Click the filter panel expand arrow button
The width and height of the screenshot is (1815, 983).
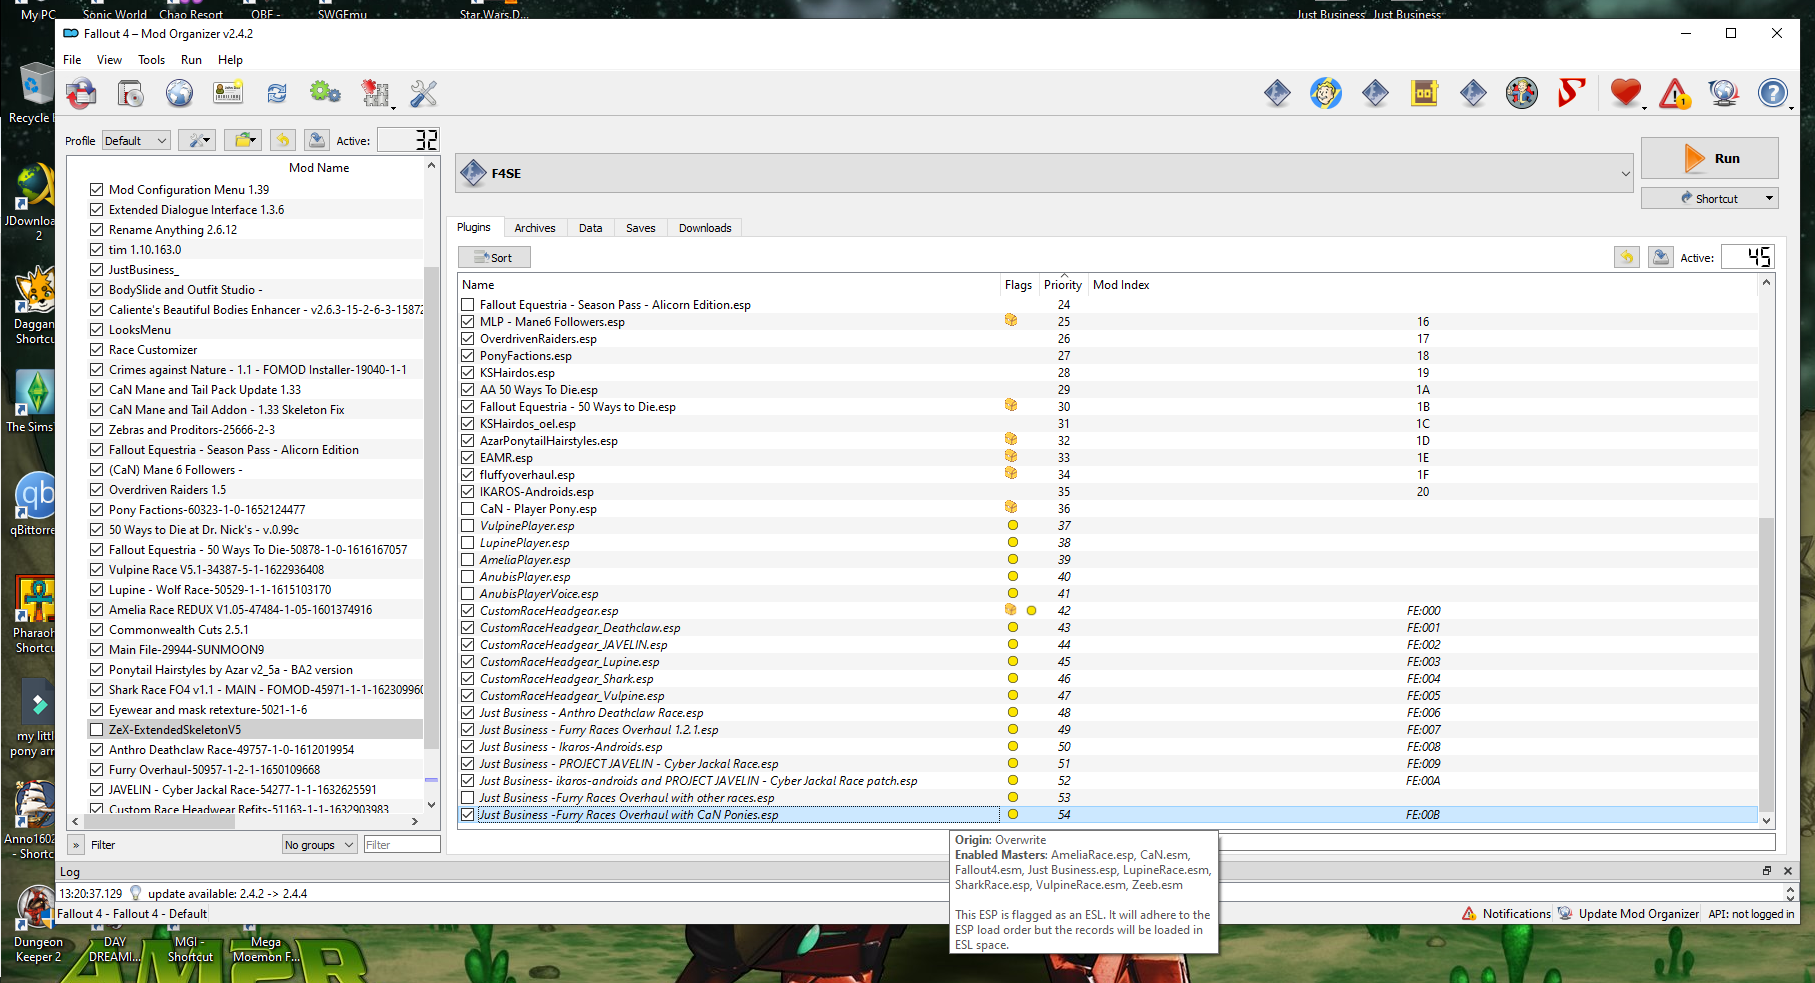(76, 845)
